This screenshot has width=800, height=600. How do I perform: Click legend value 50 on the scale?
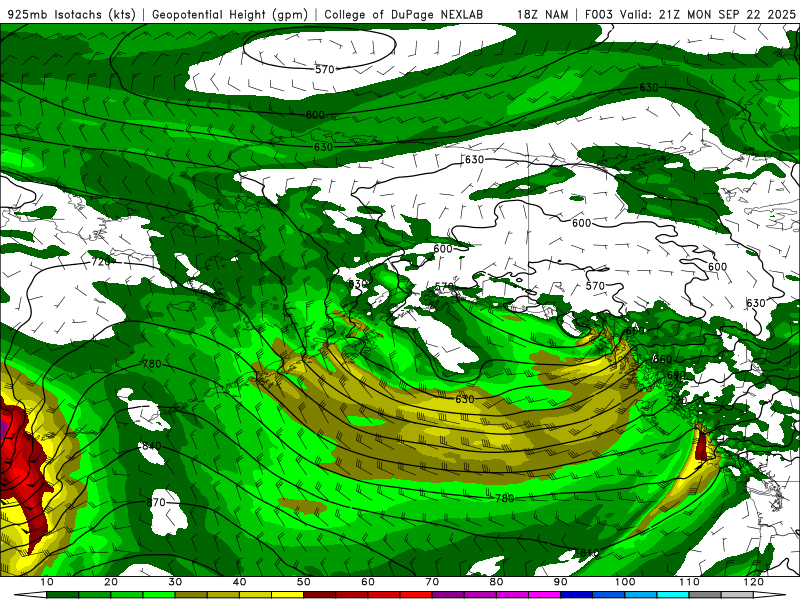point(304,582)
